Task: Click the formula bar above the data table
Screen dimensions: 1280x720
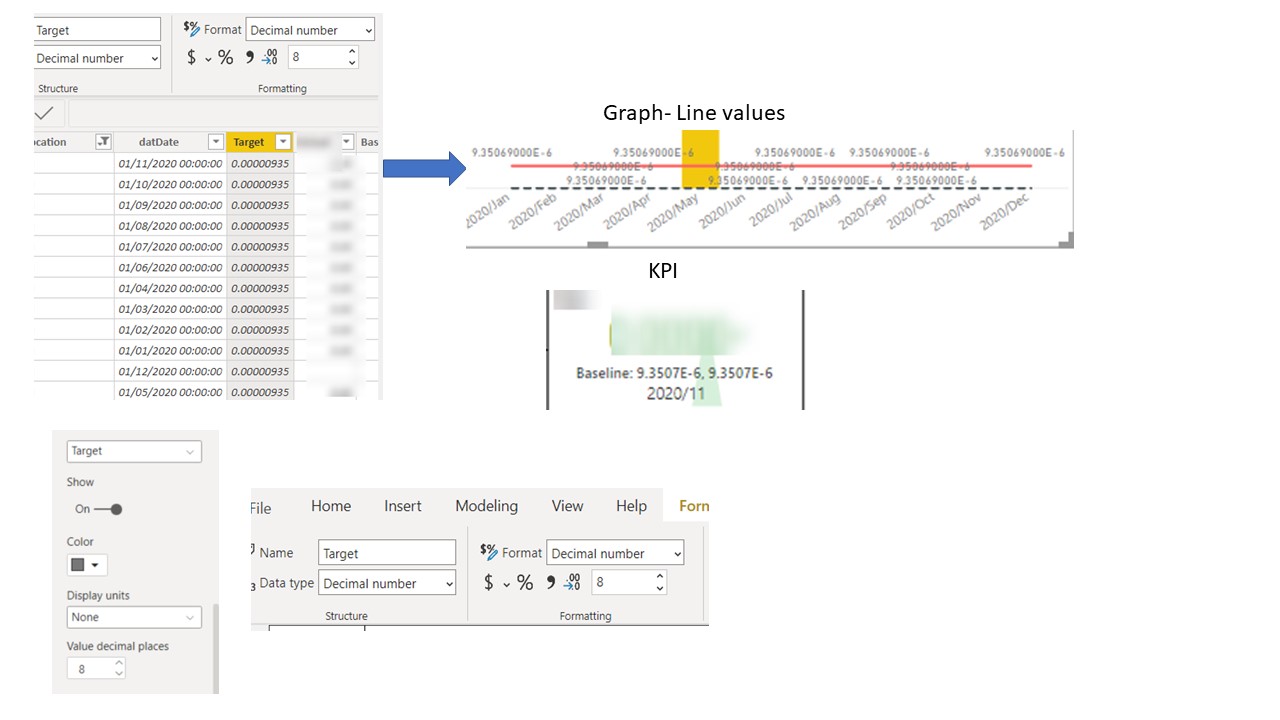Action: coord(223,113)
